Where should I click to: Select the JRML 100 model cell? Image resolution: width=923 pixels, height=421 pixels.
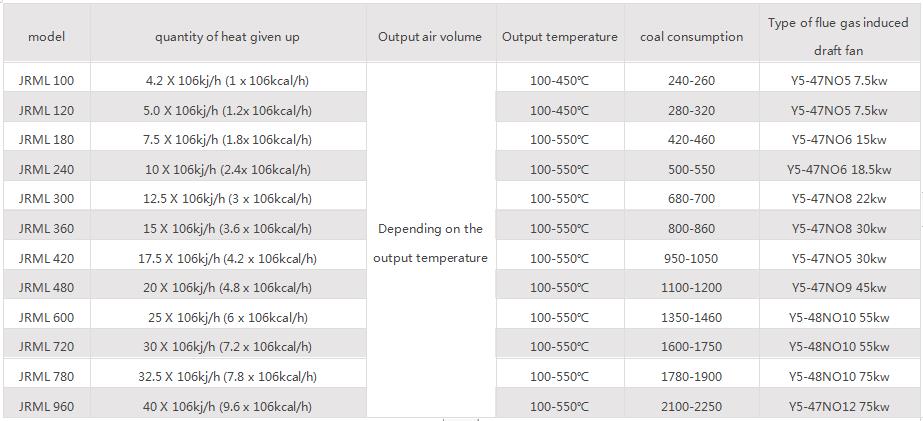46,81
